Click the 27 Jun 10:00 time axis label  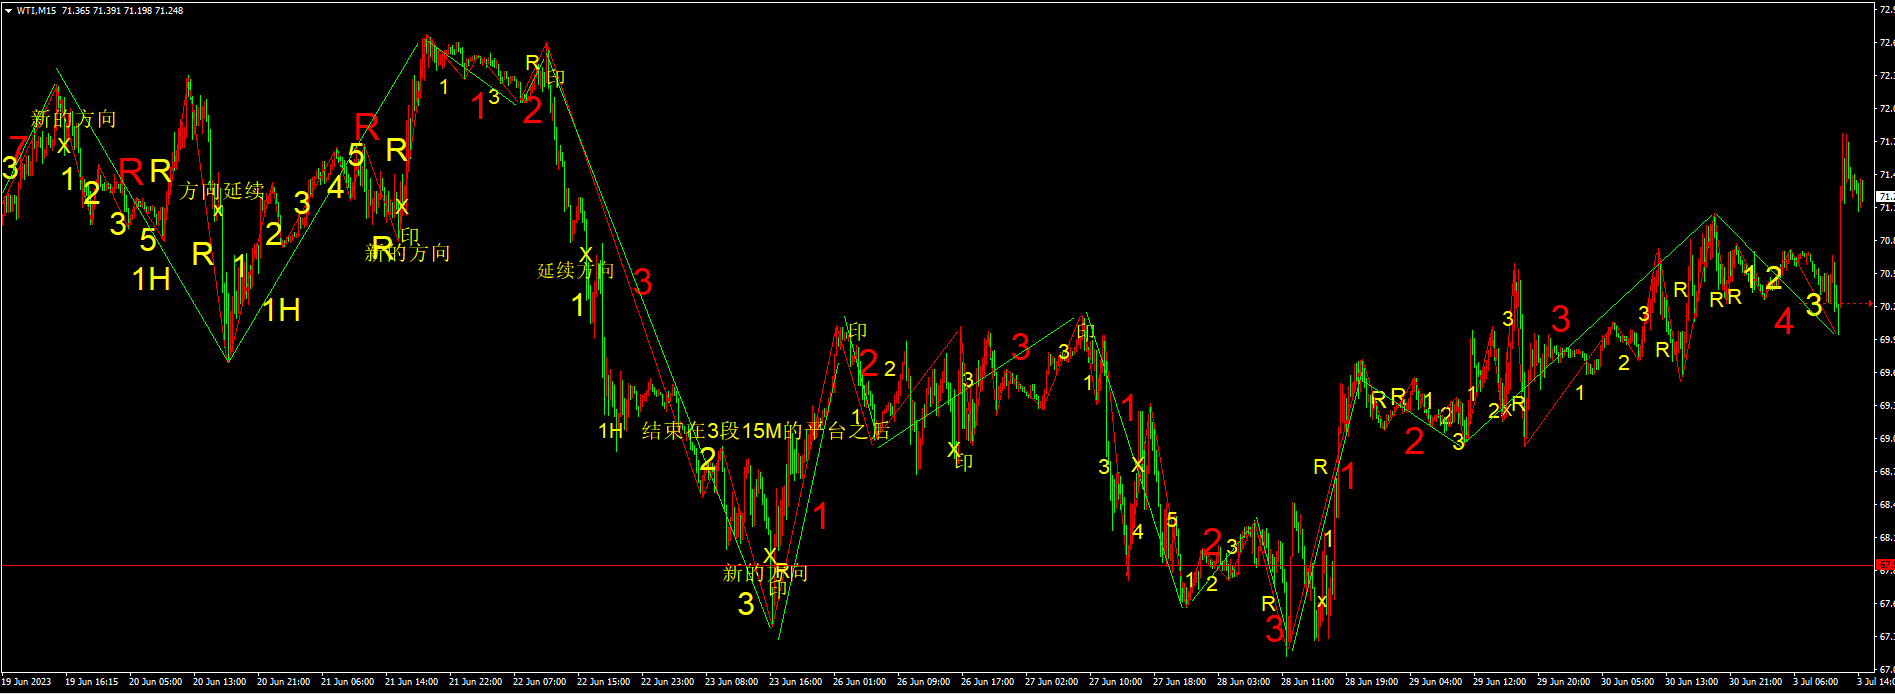point(1115,682)
